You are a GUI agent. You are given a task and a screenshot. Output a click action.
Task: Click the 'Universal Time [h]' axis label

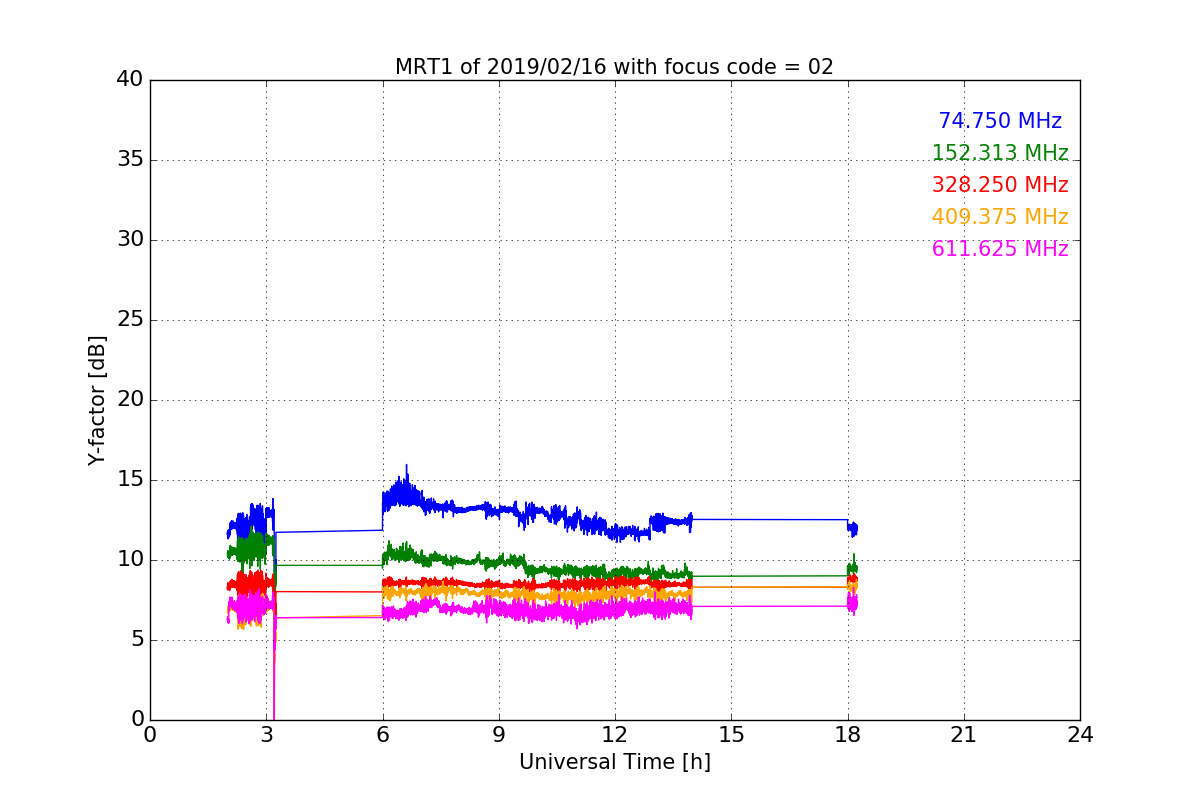614,762
